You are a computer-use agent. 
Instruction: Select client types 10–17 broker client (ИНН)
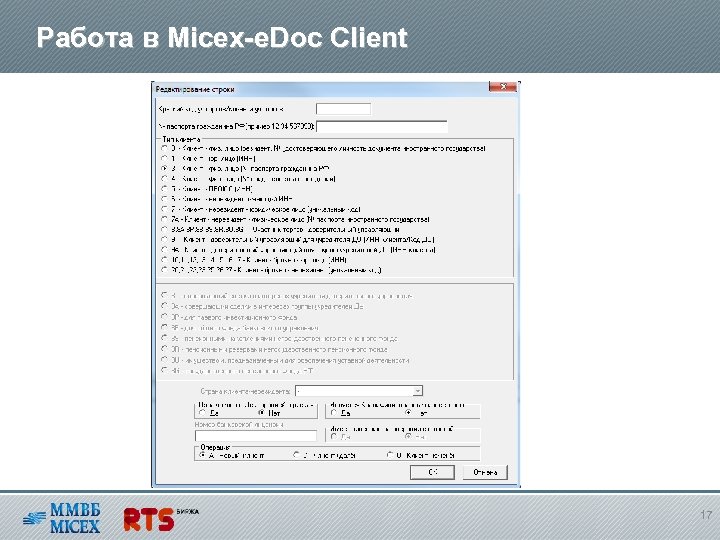[164, 260]
